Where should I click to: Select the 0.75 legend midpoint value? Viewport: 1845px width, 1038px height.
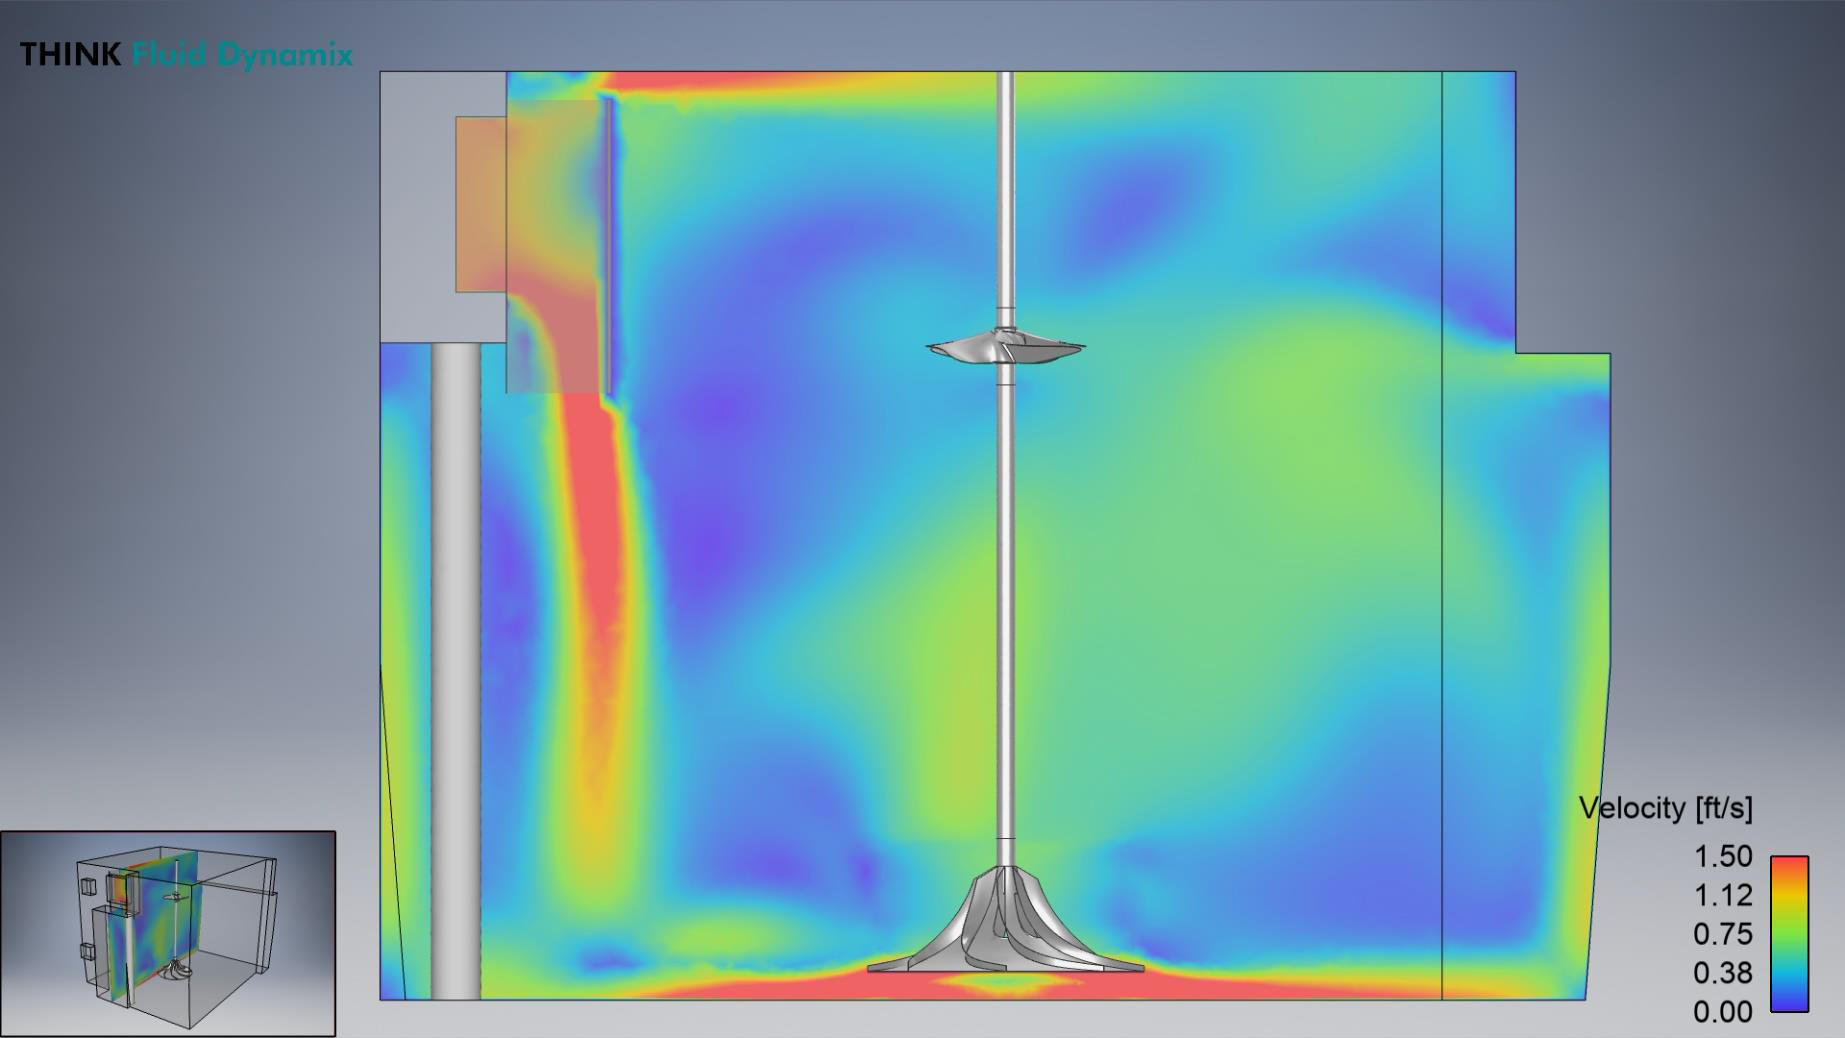pos(1722,934)
